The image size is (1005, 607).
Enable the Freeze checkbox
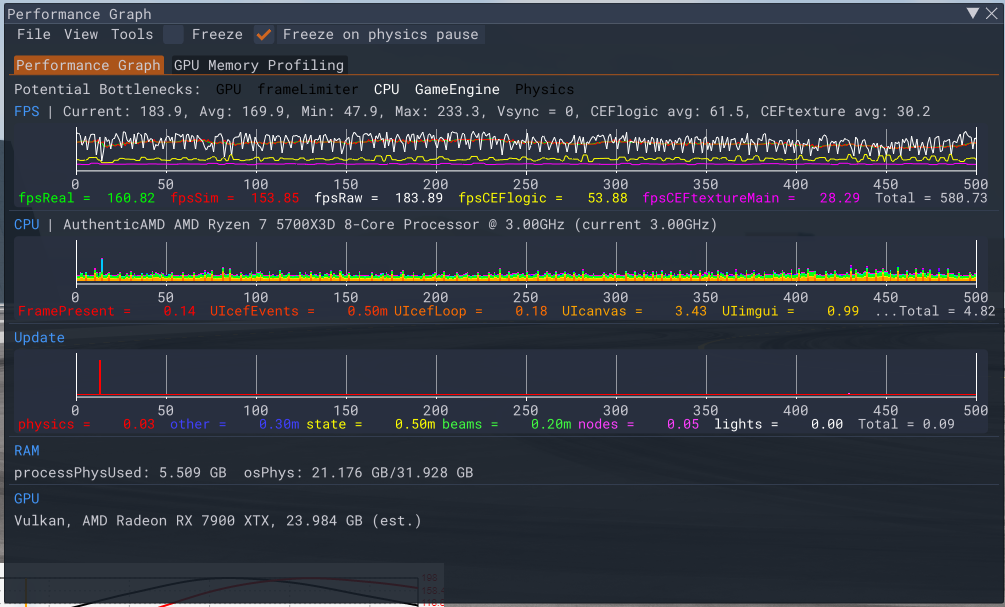click(x=173, y=35)
